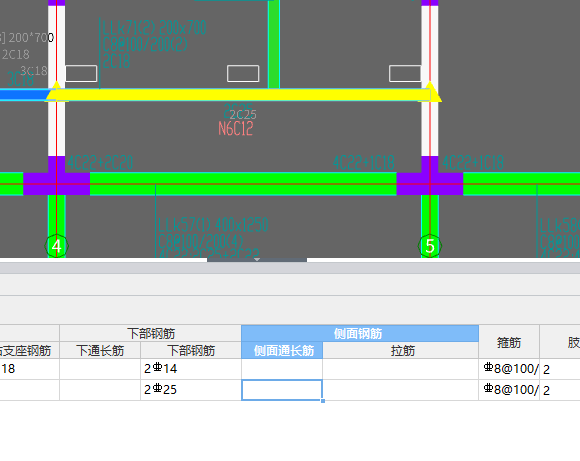Screen dimensions: 580x461
Task: Click the 侧面通长筋 column header
Action: tap(282, 350)
